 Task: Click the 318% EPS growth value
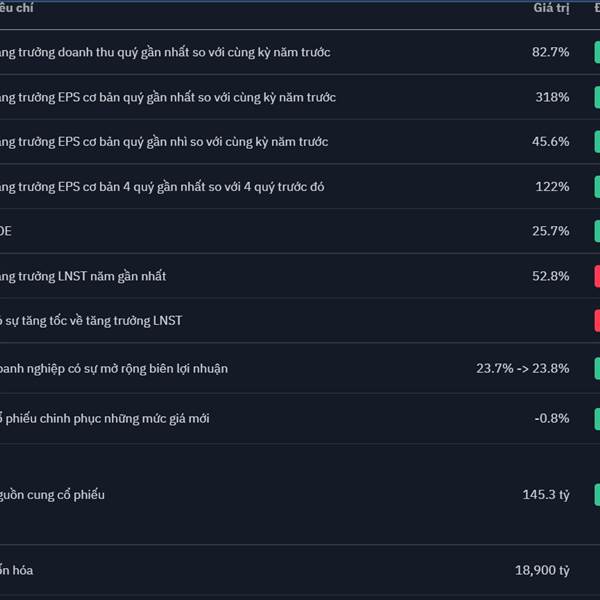[552, 97]
